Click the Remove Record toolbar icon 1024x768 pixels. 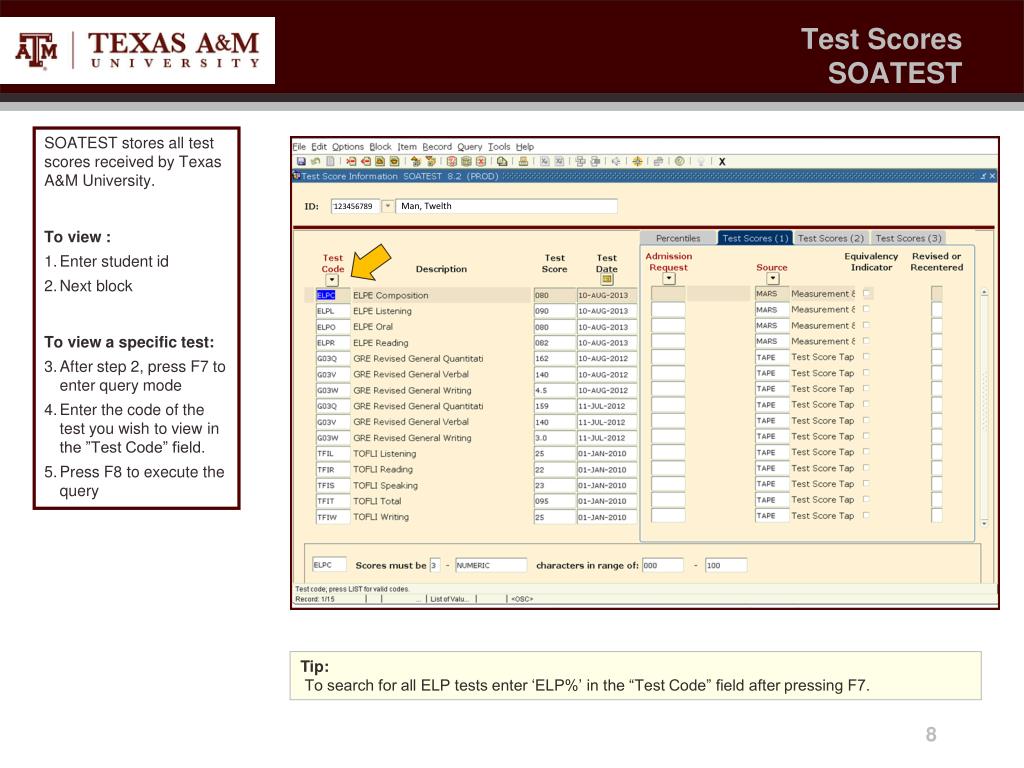click(366, 161)
